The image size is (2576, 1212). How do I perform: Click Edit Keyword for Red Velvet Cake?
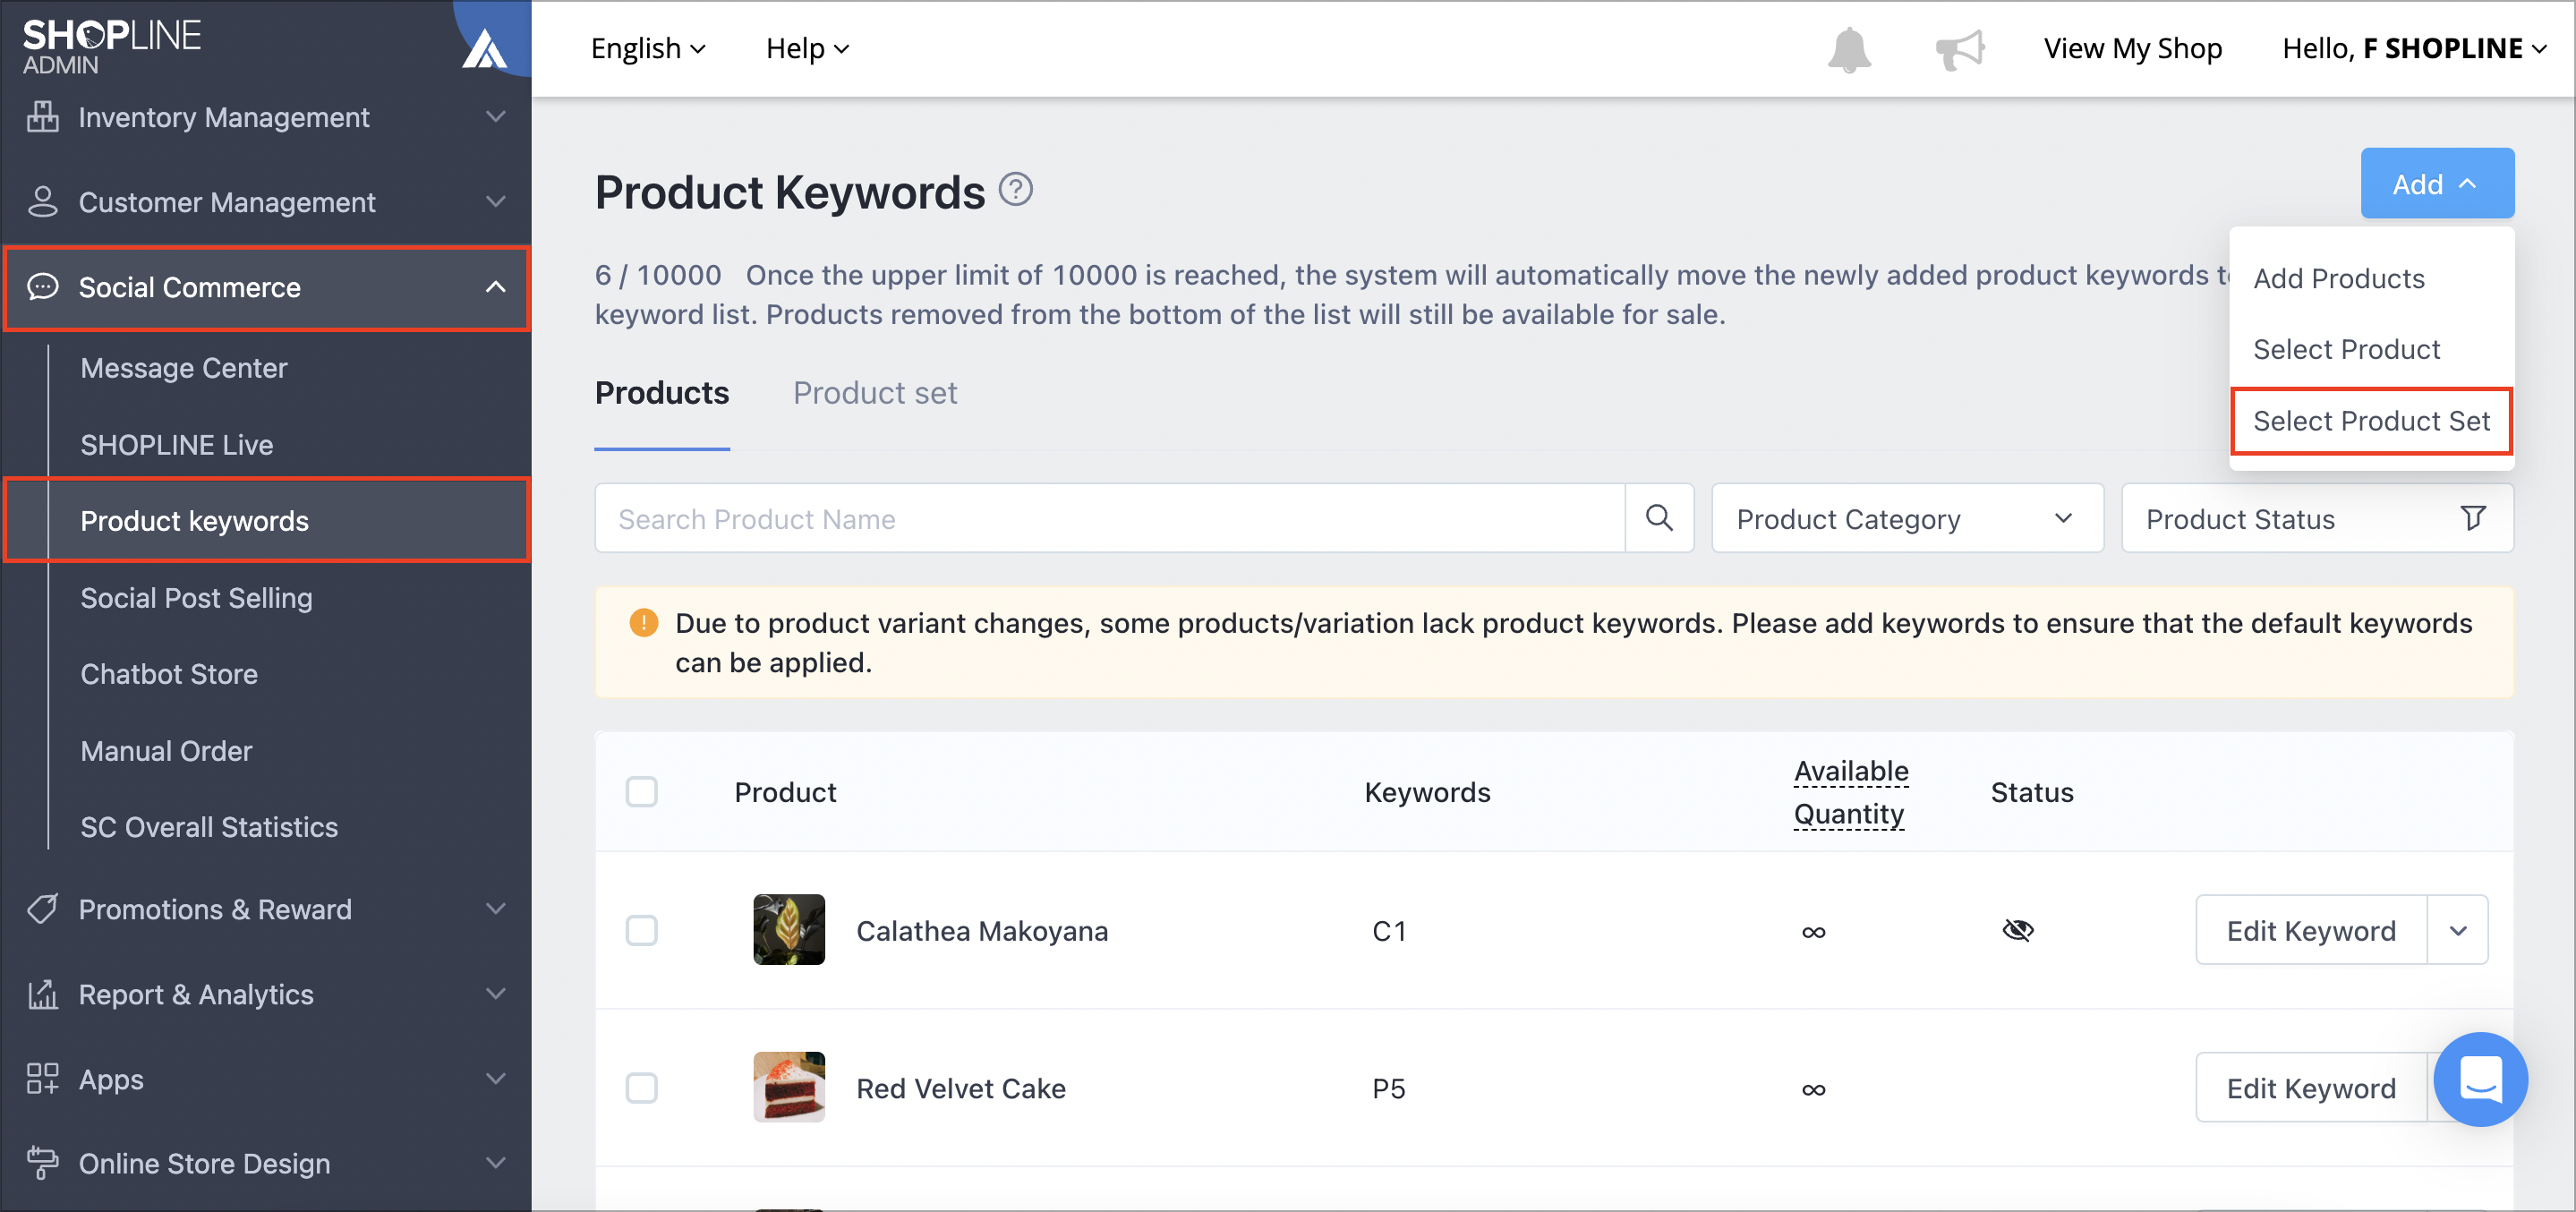[2311, 1088]
